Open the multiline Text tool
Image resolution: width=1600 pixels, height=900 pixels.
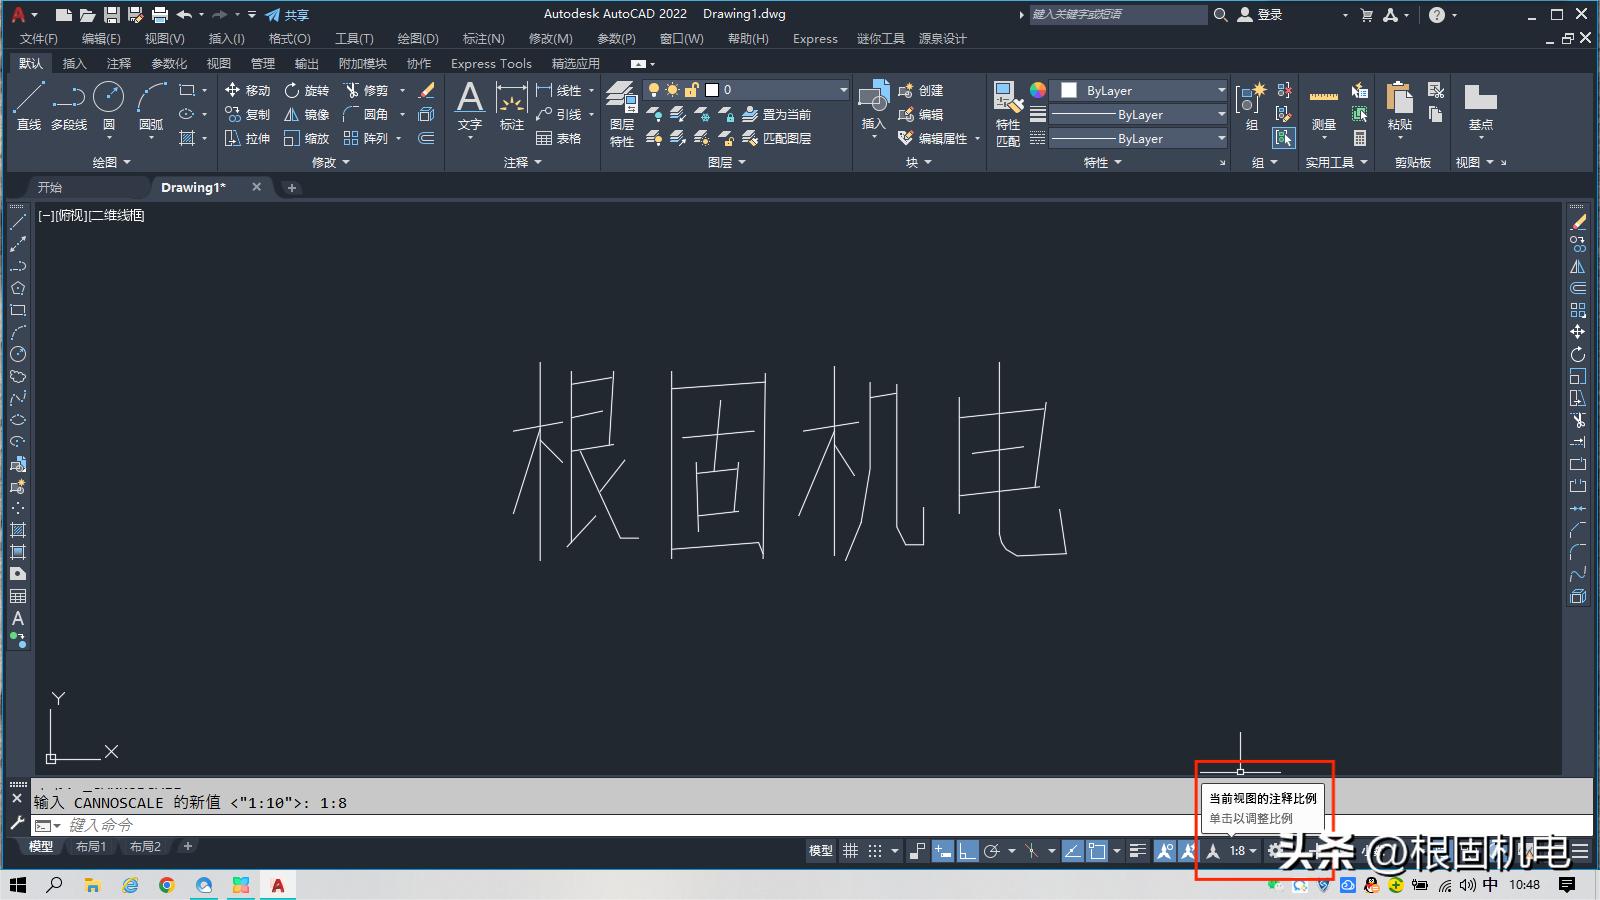(x=470, y=105)
